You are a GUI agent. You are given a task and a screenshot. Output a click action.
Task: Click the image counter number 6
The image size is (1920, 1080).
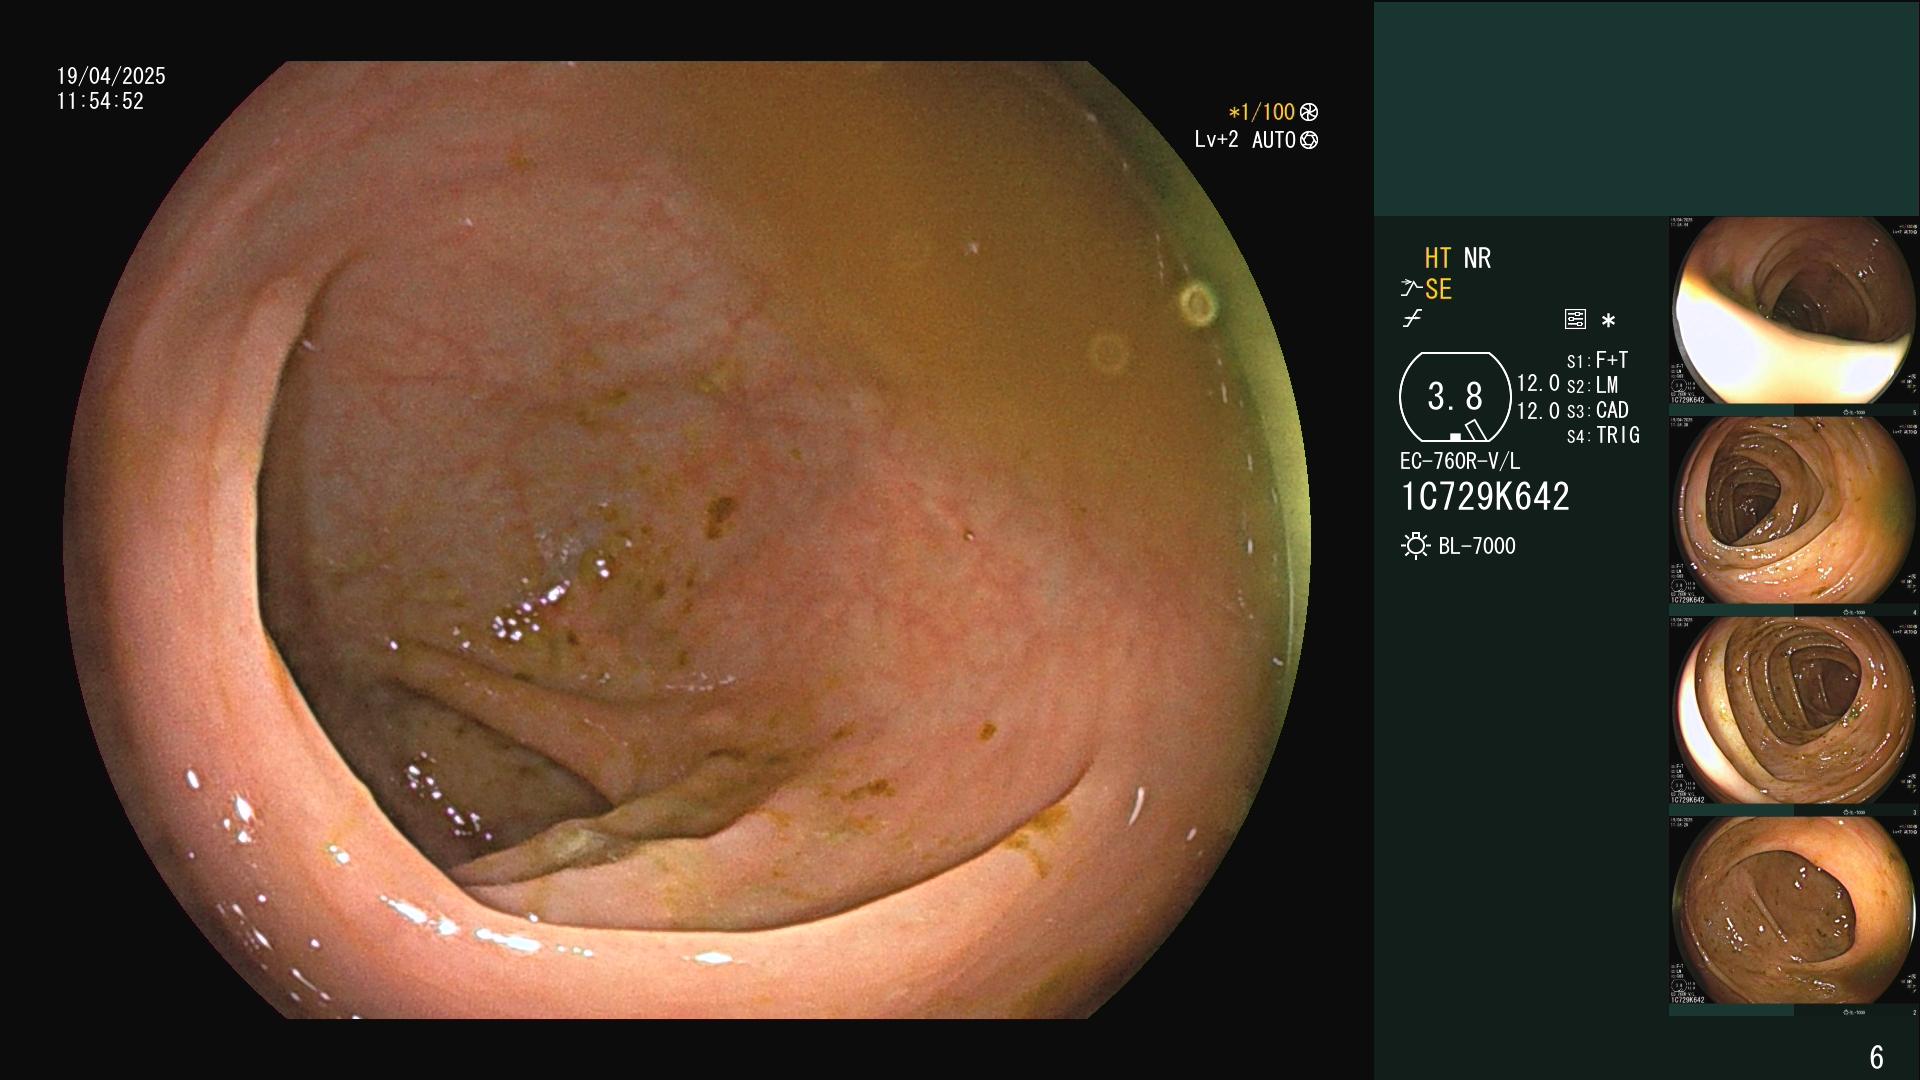click(1877, 1057)
